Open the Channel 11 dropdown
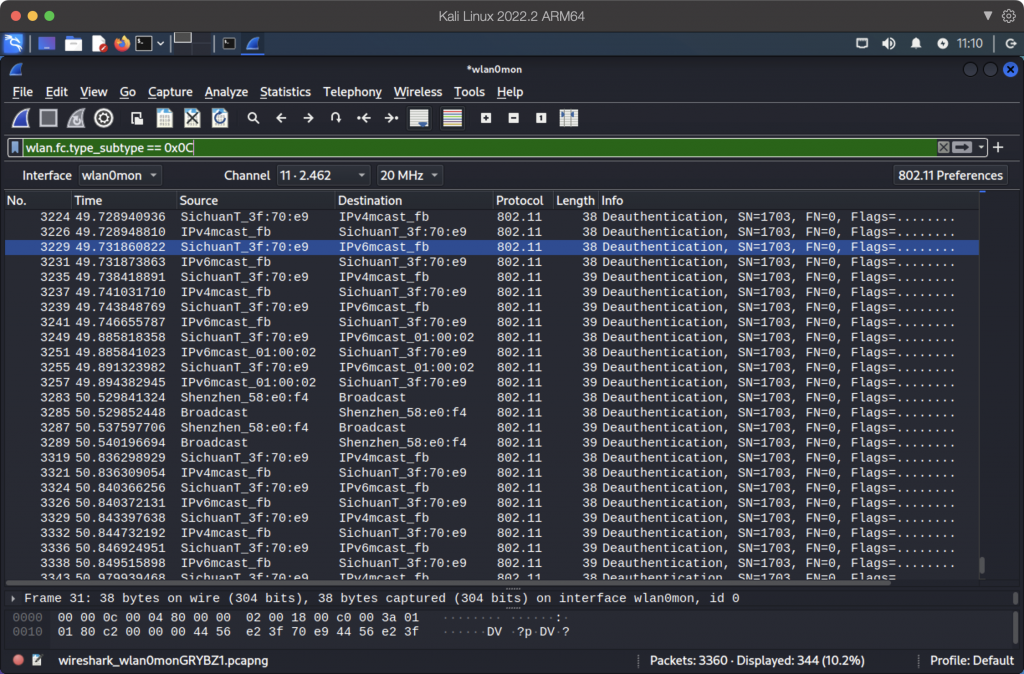Viewport: 1024px width, 674px height. (323, 176)
